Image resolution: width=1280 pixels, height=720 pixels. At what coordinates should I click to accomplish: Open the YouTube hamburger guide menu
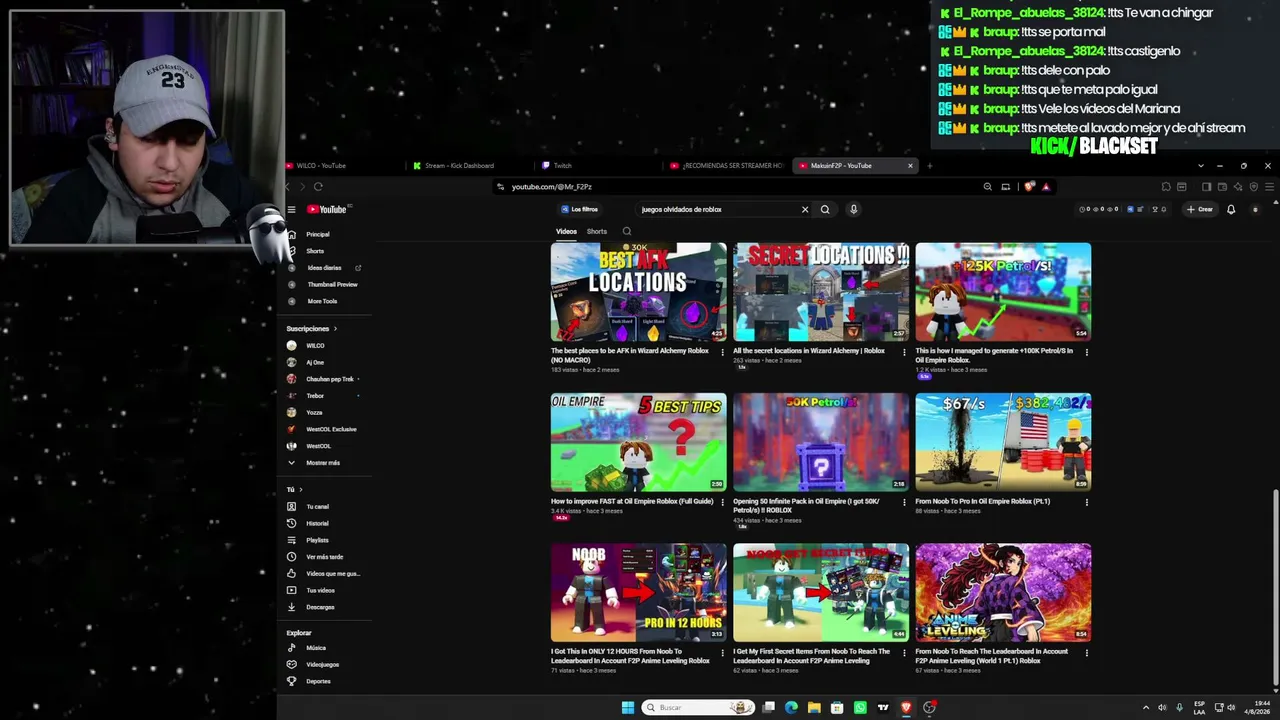pos(291,209)
